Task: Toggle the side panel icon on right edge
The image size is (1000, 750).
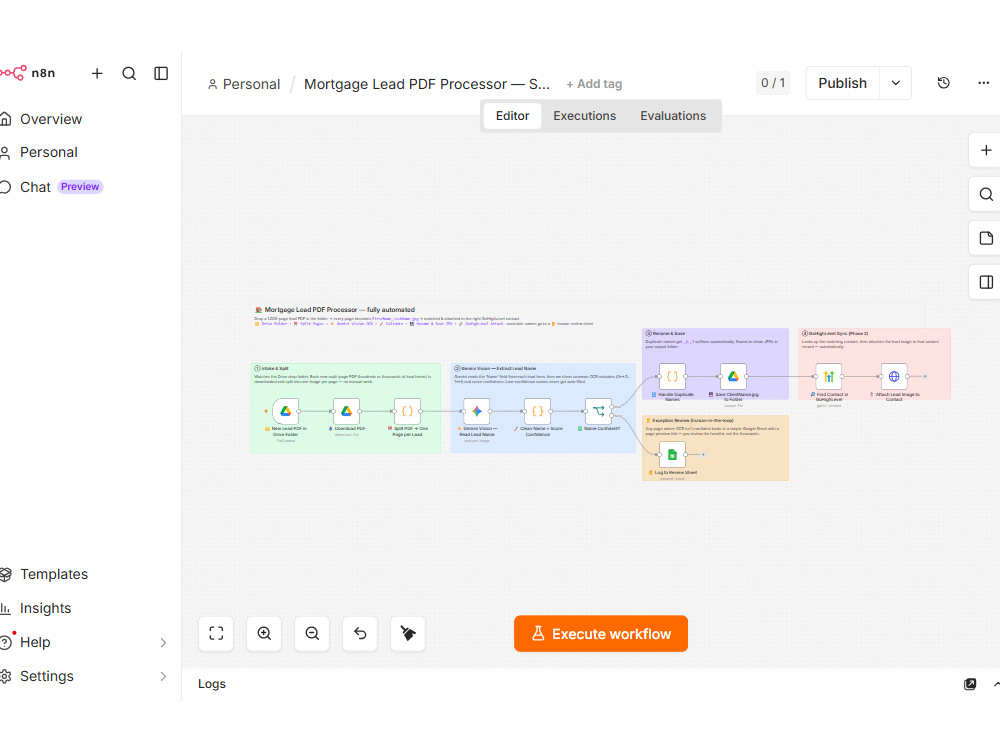Action: click(985, 282)
